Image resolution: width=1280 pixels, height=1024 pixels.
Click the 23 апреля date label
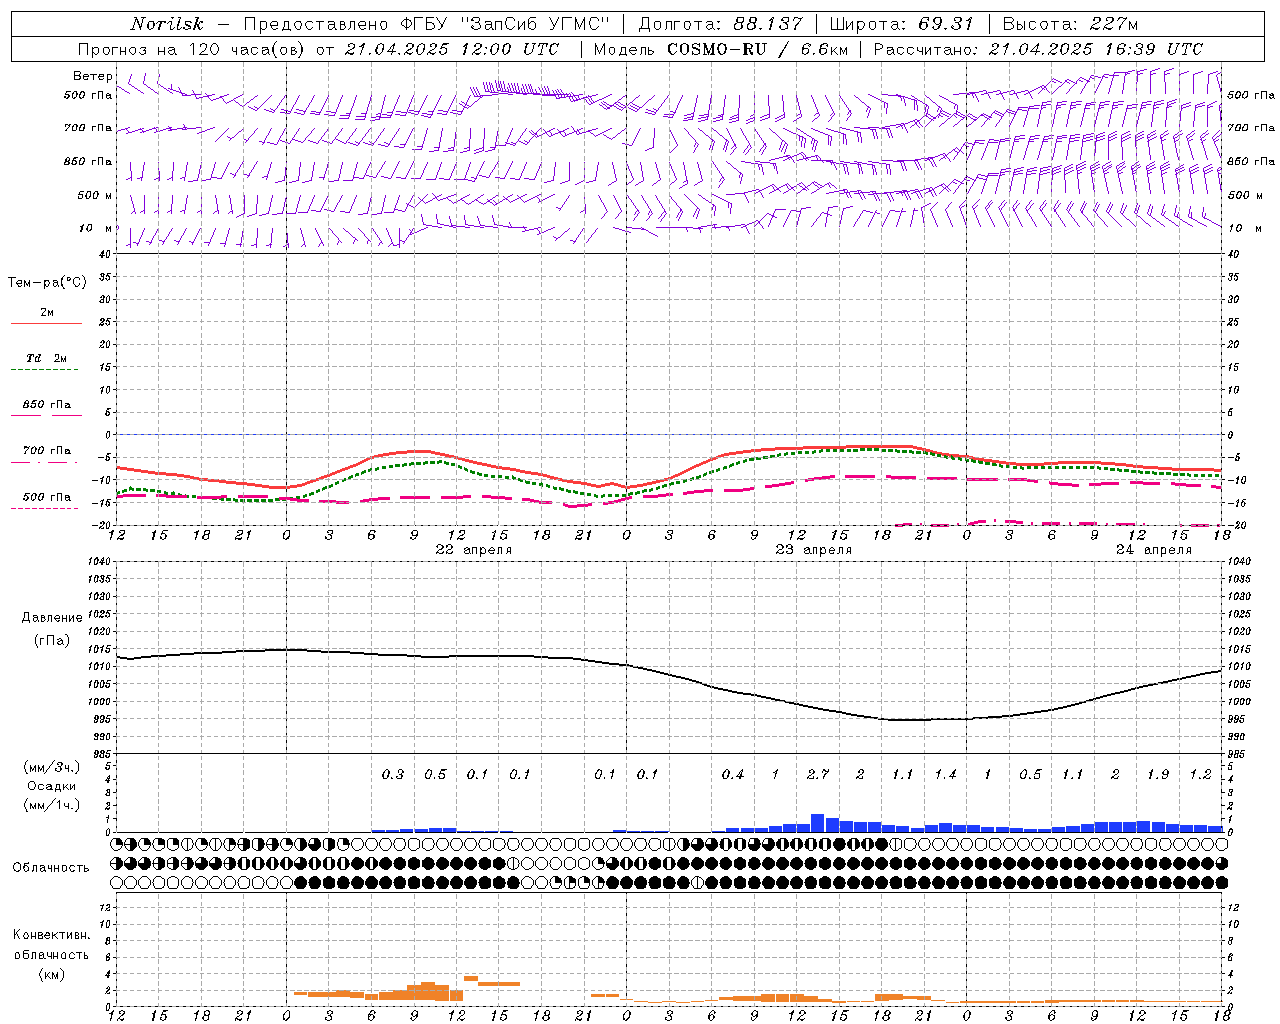(814, 550)
